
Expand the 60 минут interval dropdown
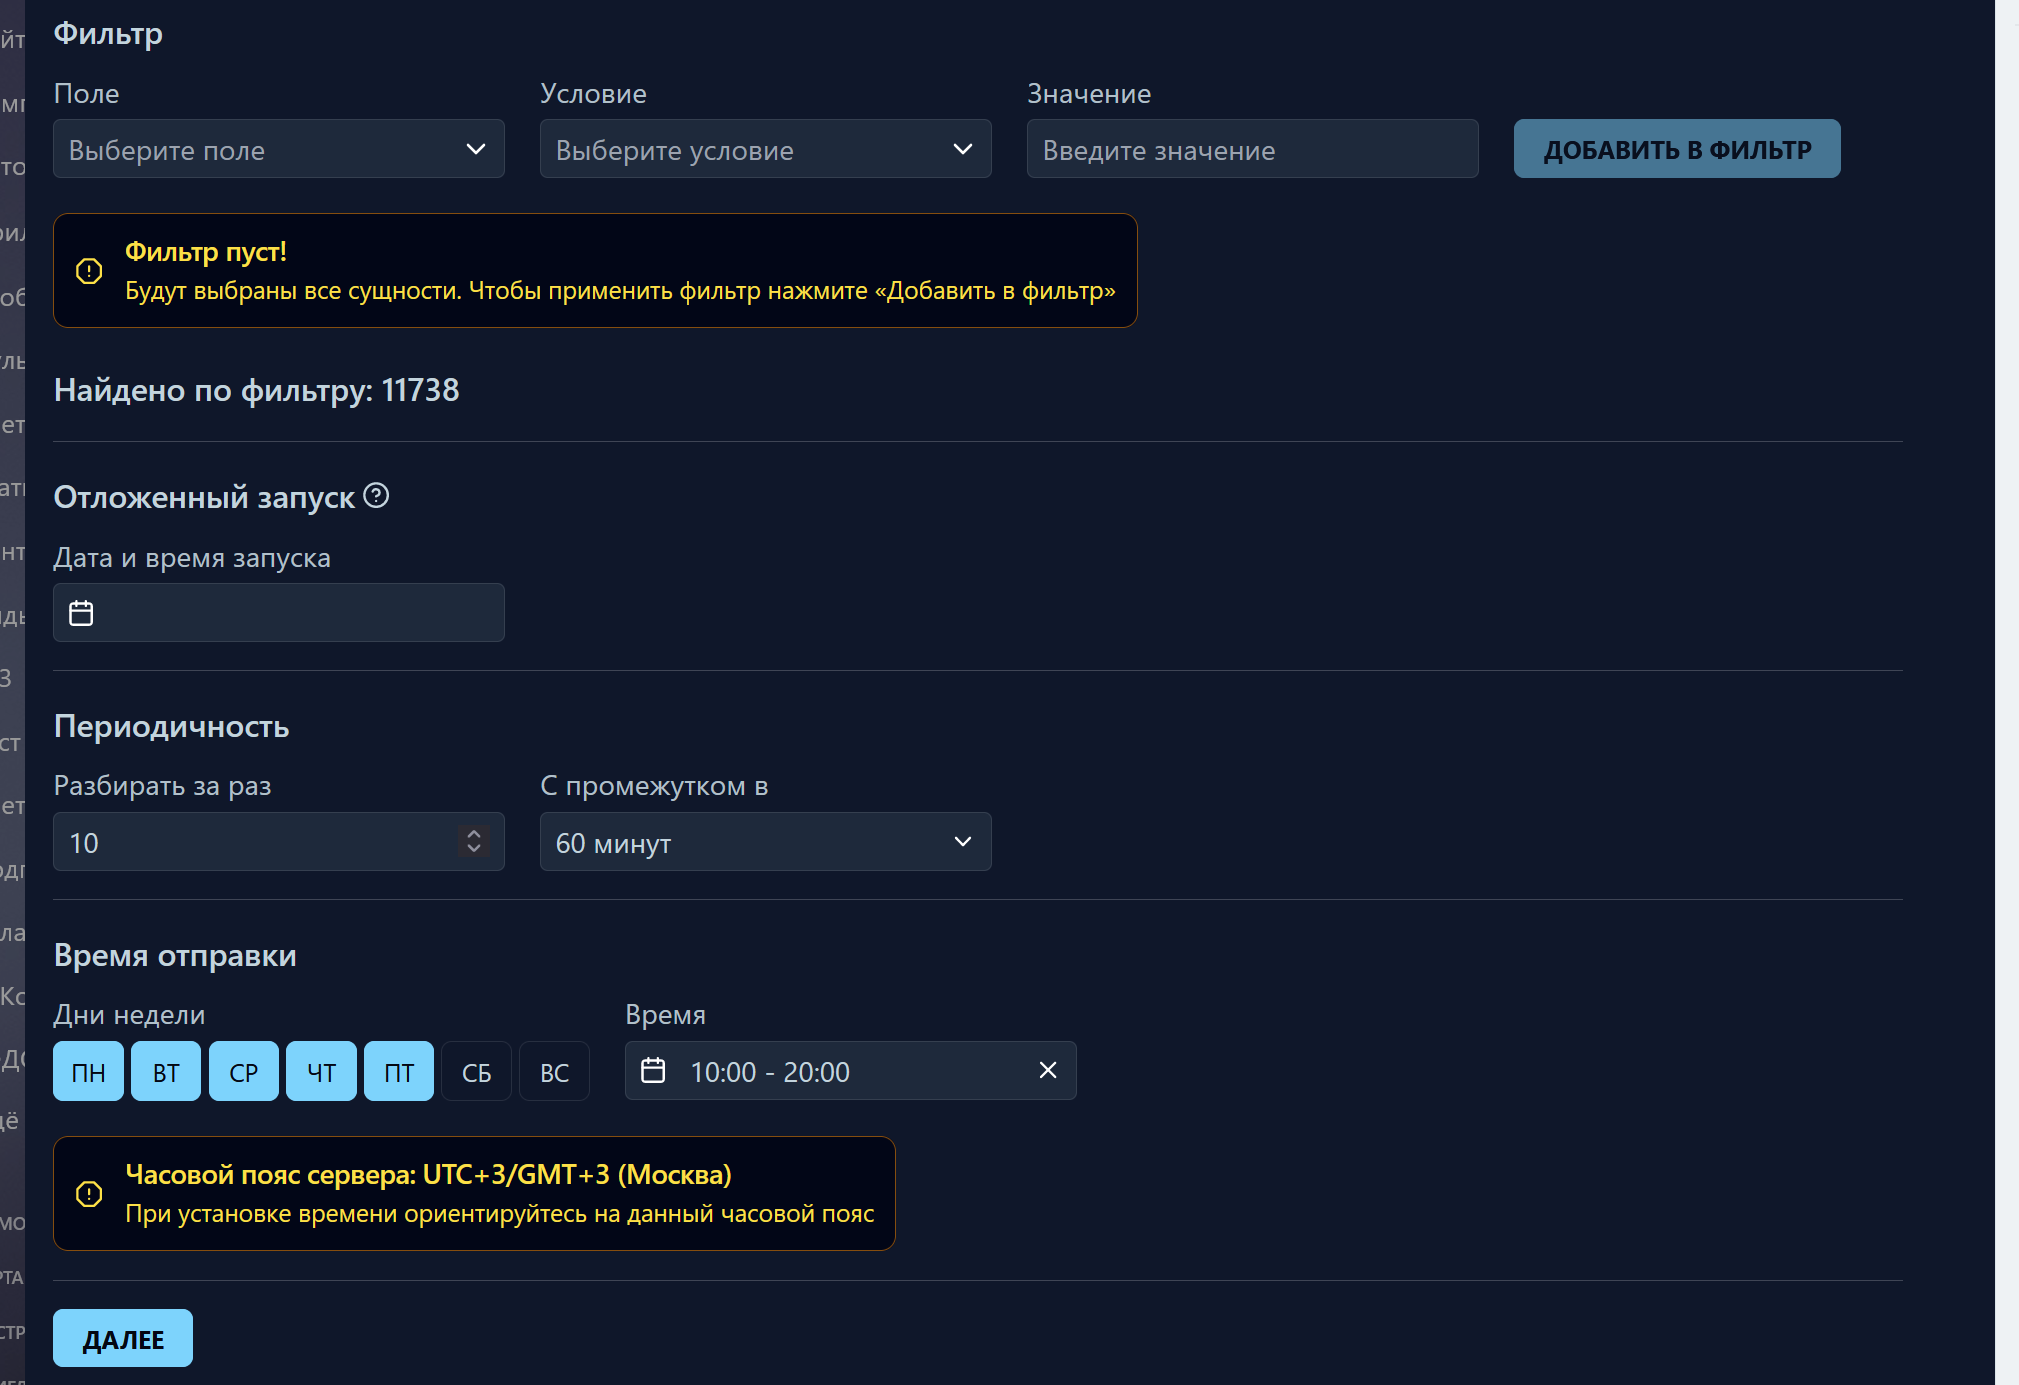pos(765,842)
